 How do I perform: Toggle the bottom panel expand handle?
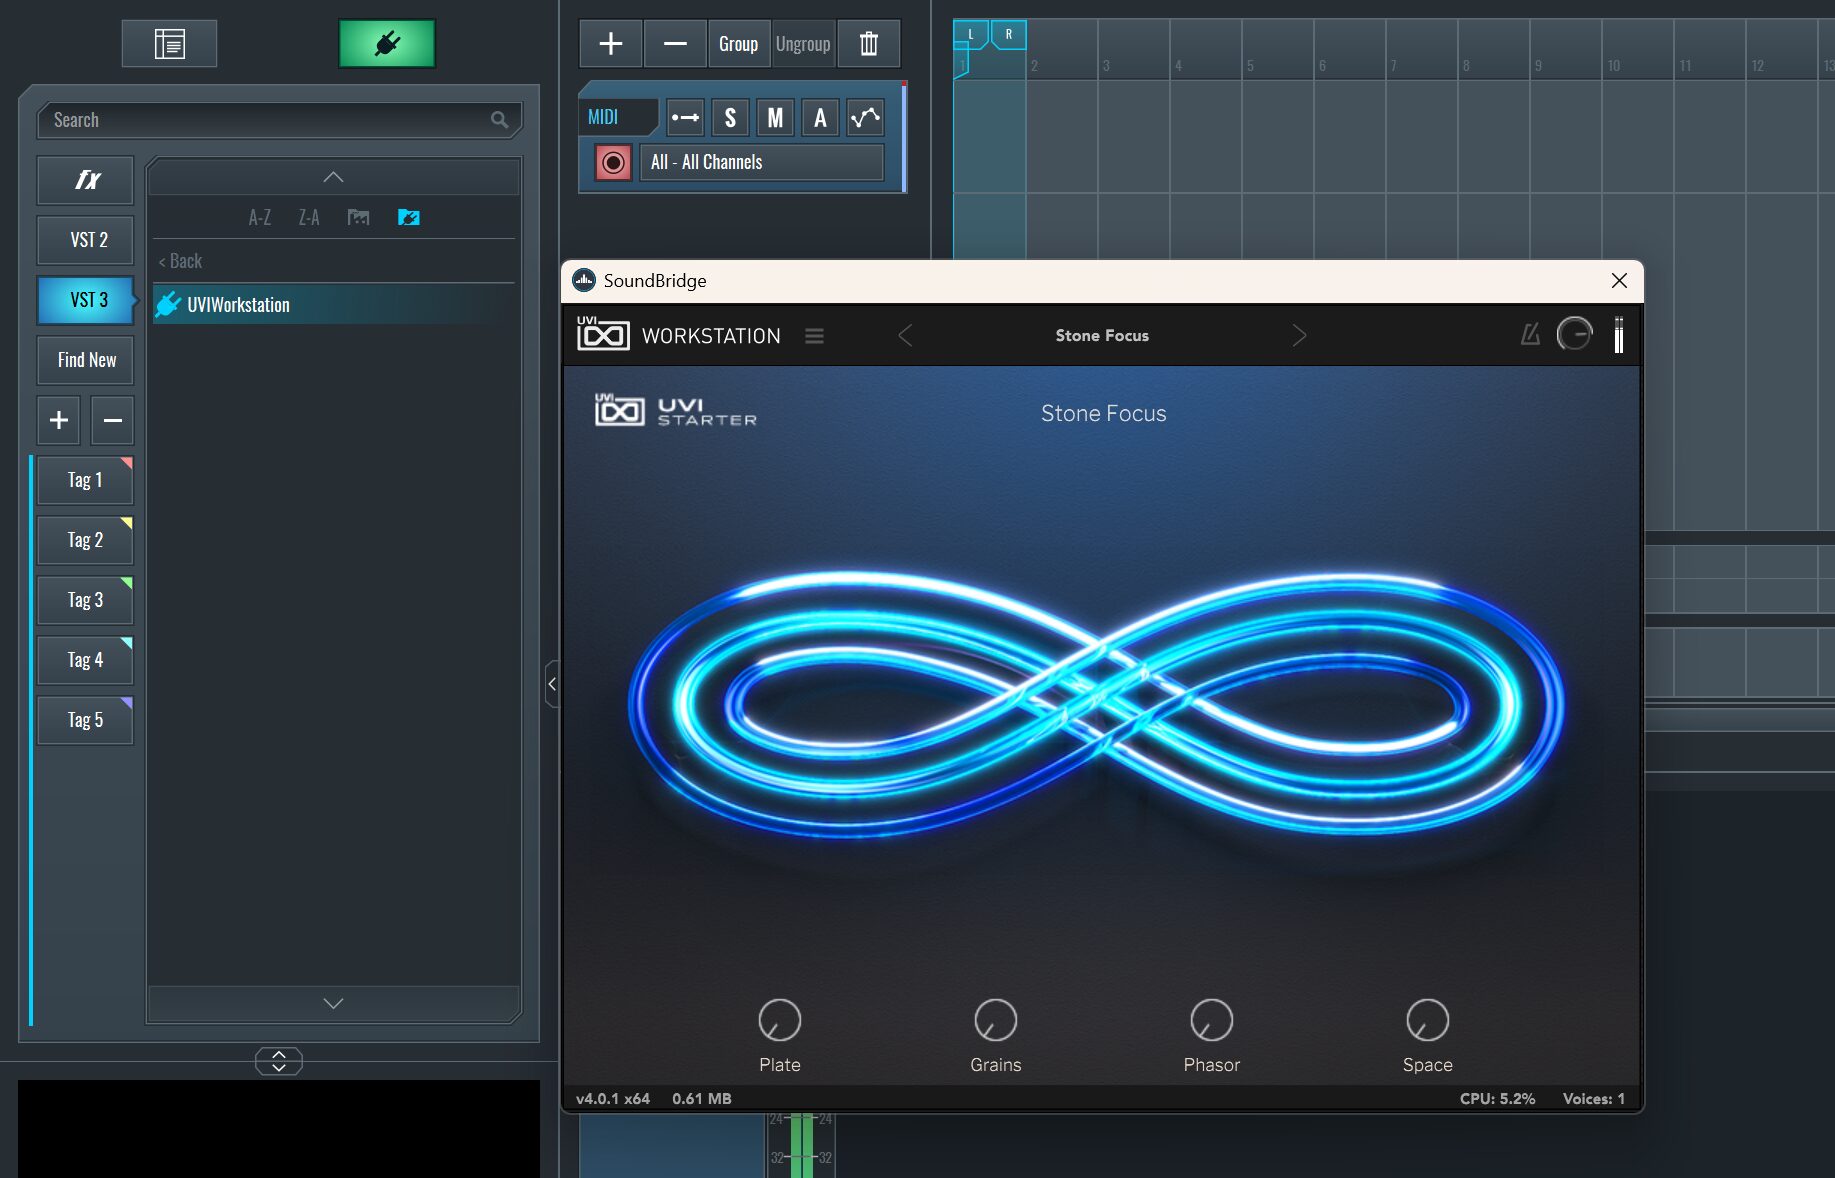pyautogui.click(x=279, y=1061)
